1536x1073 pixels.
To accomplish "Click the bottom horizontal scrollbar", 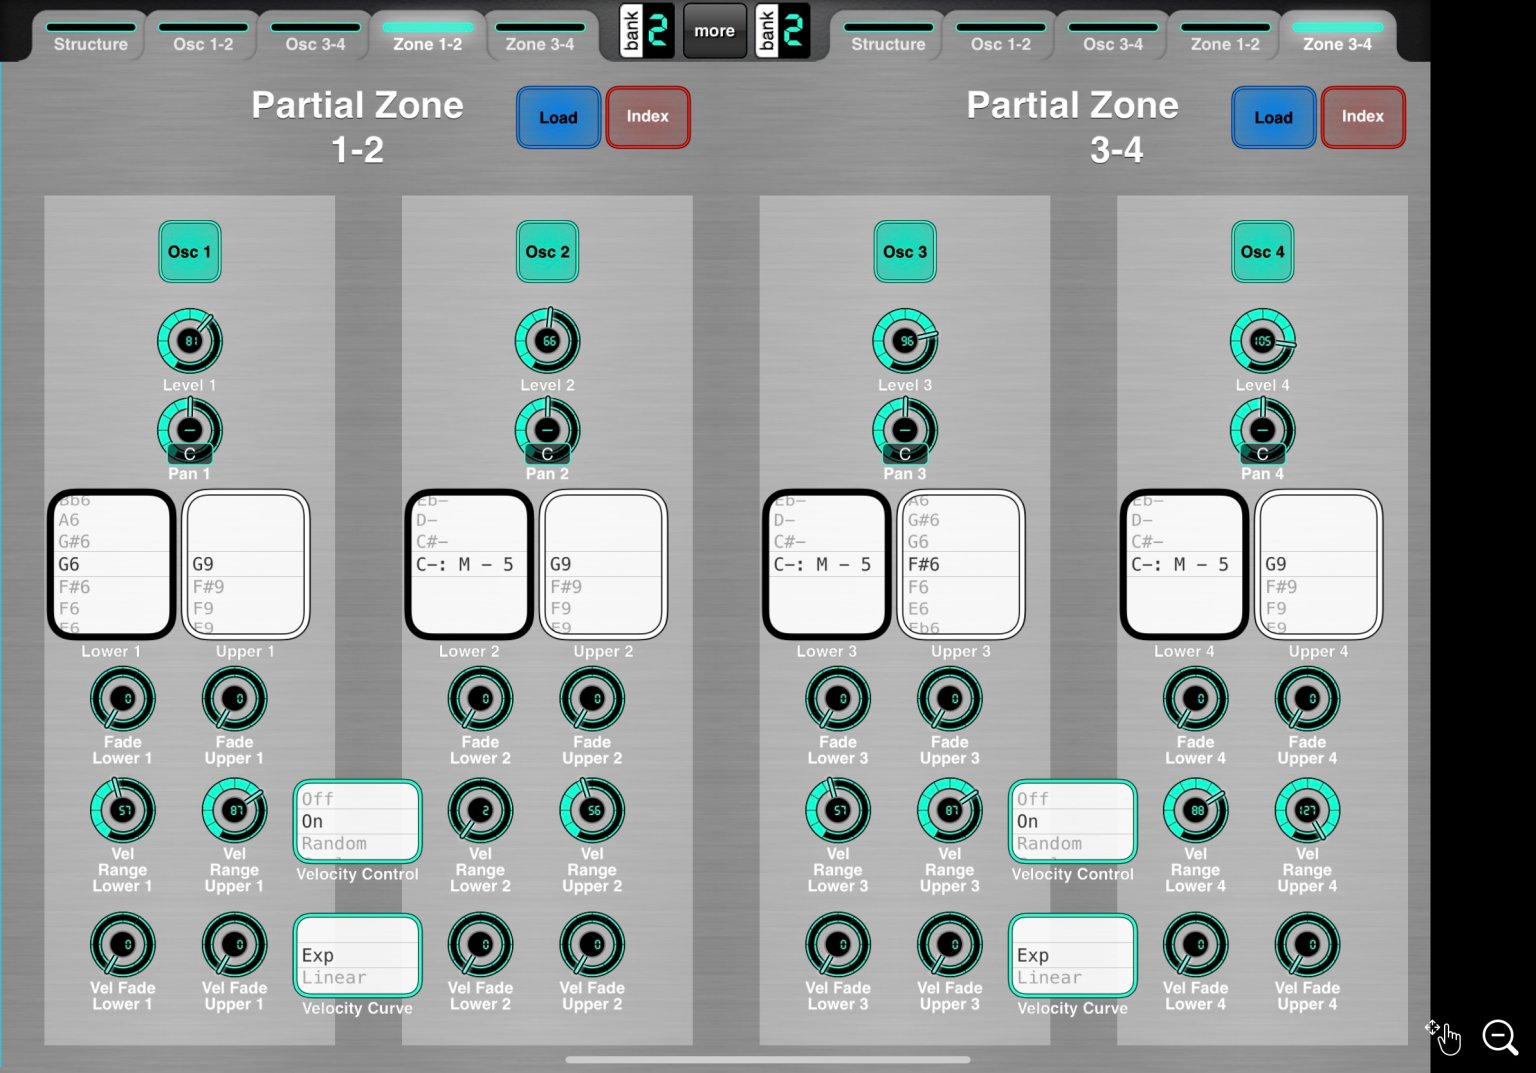I will (768, 1059).
